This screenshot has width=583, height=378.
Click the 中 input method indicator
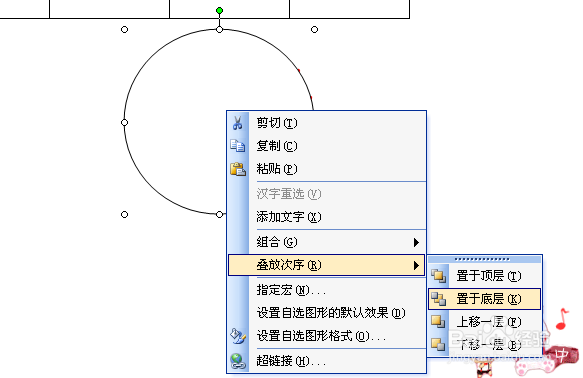[x=561, y=356]
